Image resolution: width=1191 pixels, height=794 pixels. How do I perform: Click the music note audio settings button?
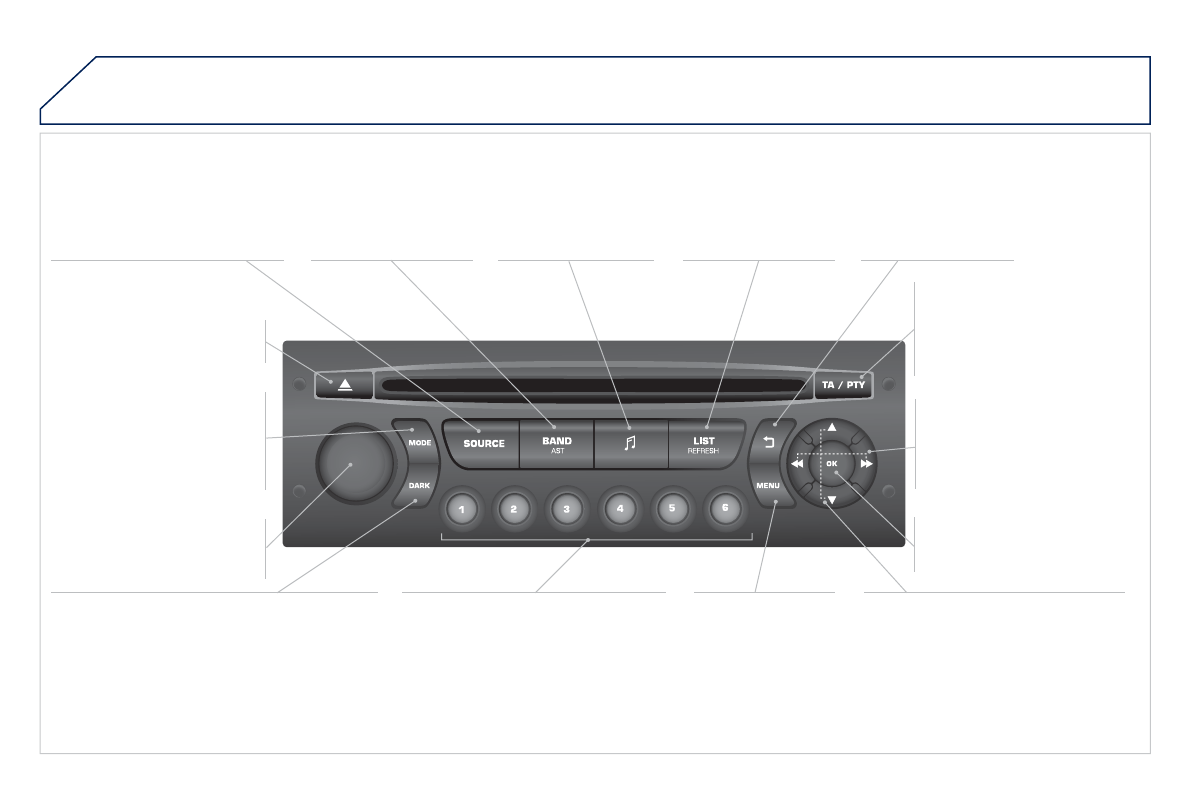click(630, 444)
